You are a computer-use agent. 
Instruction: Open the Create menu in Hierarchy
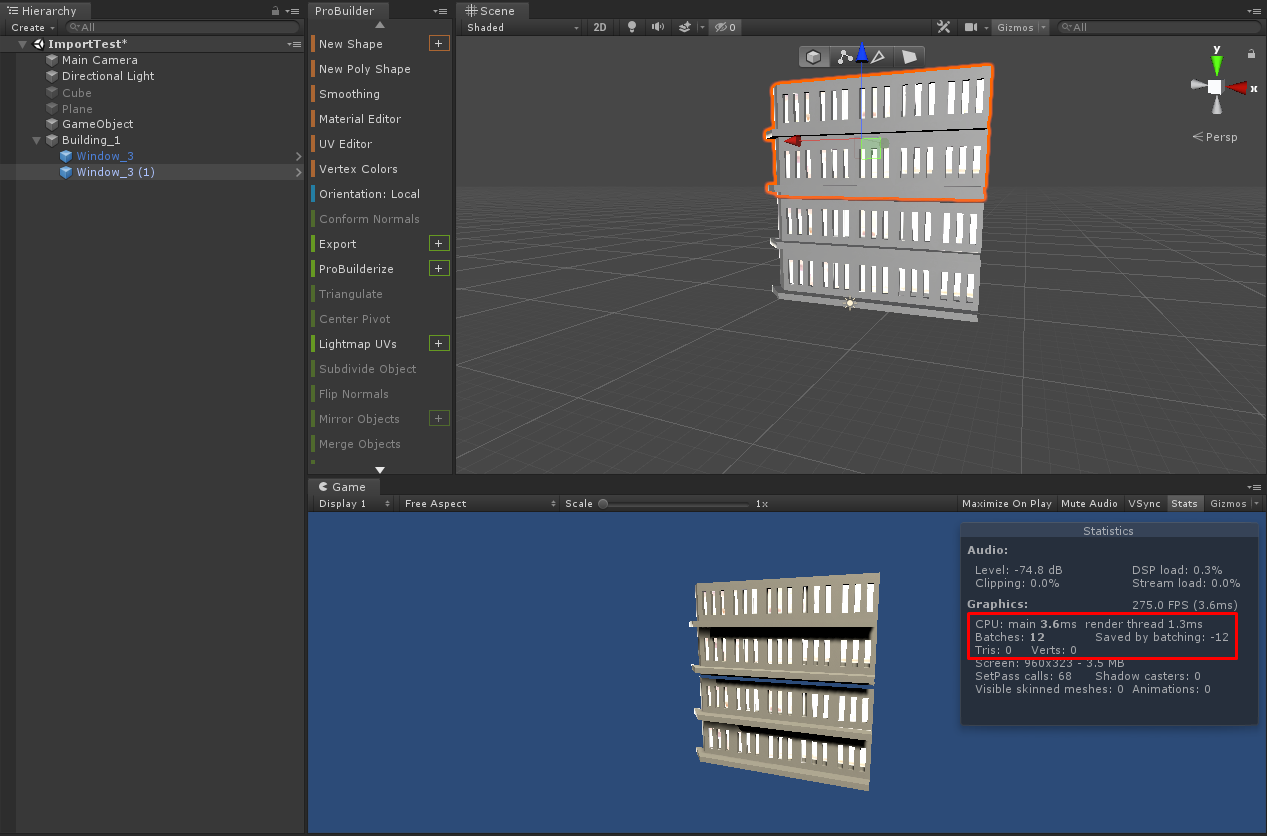click(29, 27)
